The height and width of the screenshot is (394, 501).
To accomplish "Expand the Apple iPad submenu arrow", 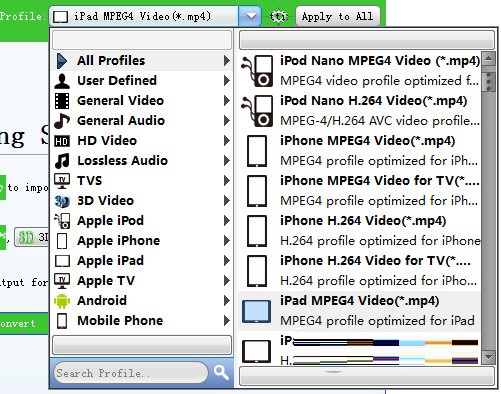I will pos(227,261).
